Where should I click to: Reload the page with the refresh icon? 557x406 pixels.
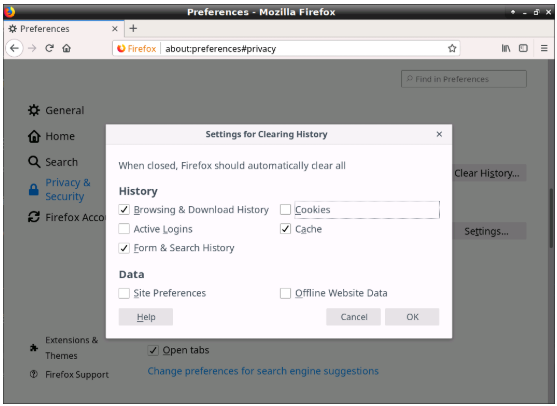[x=49, y=48]
